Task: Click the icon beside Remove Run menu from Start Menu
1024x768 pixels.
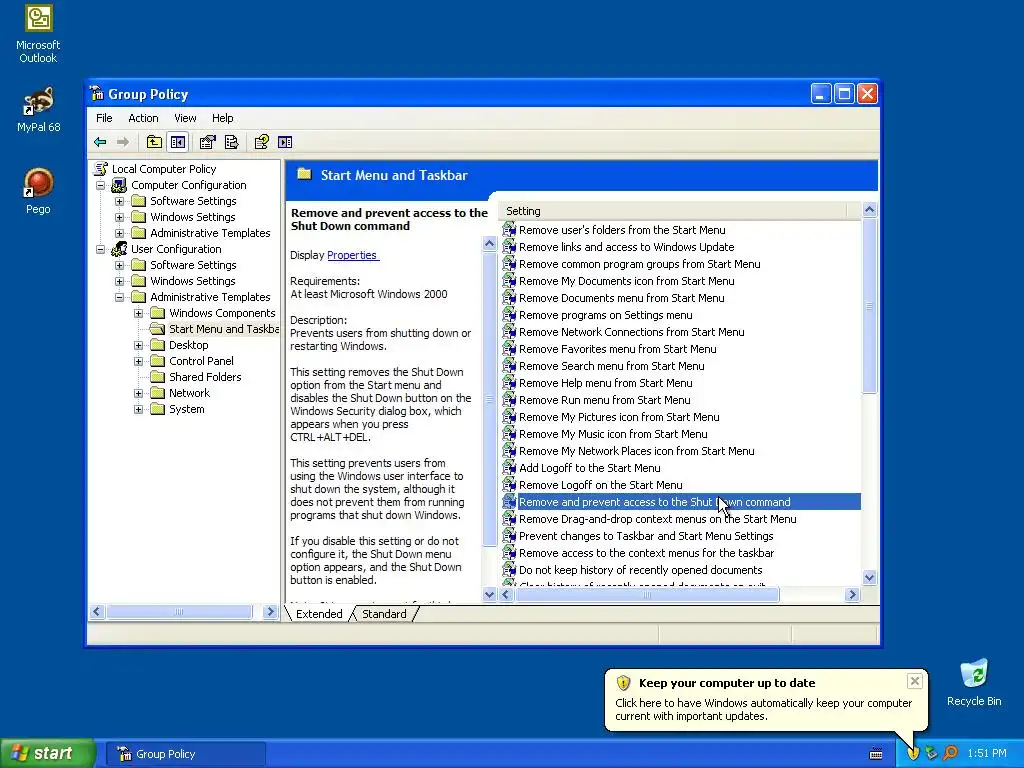Action: pyautogui.click(x=509, y=400)
